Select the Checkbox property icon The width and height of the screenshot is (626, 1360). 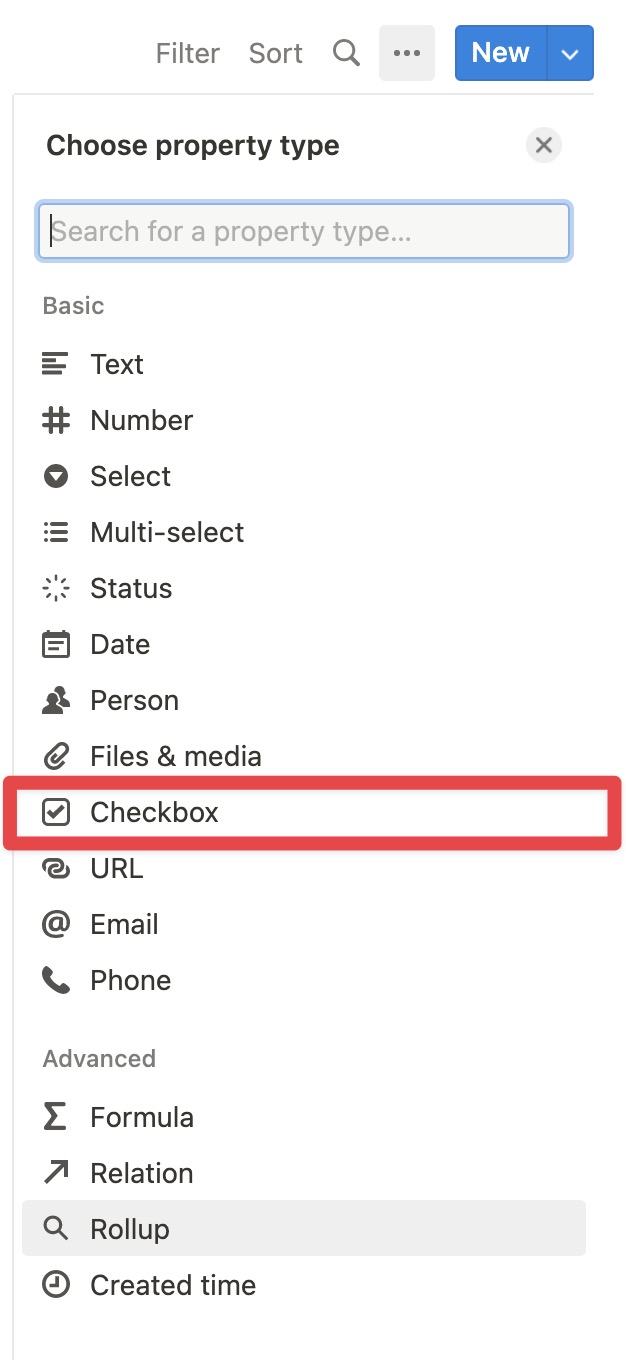(x=56, y=813)
